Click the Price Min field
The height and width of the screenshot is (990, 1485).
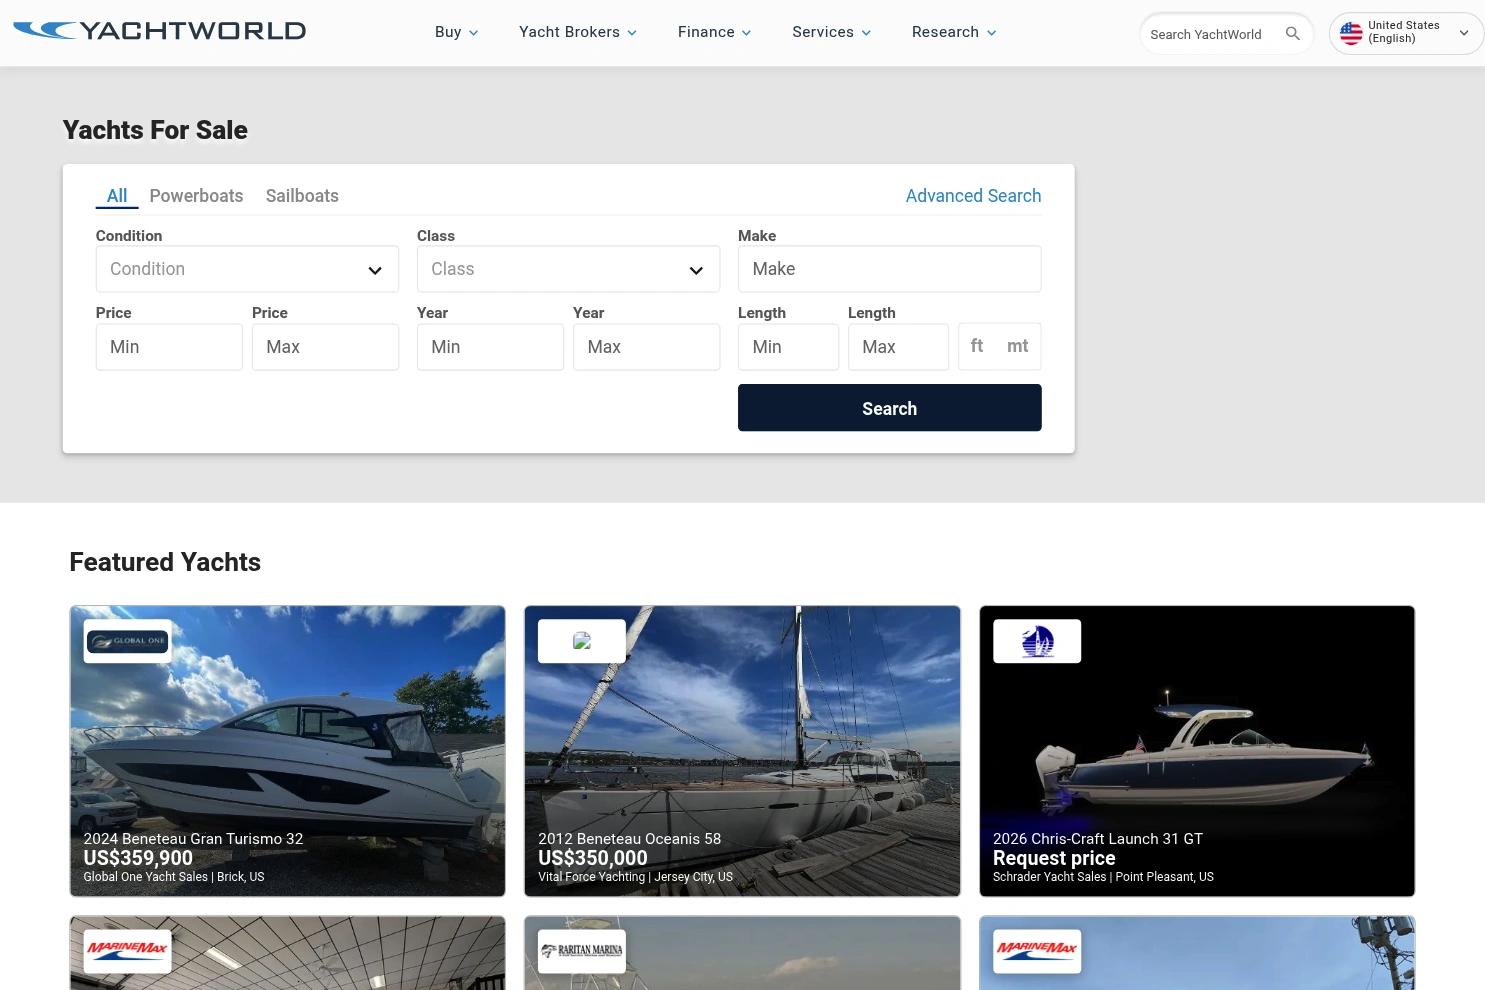click(169, 347)
